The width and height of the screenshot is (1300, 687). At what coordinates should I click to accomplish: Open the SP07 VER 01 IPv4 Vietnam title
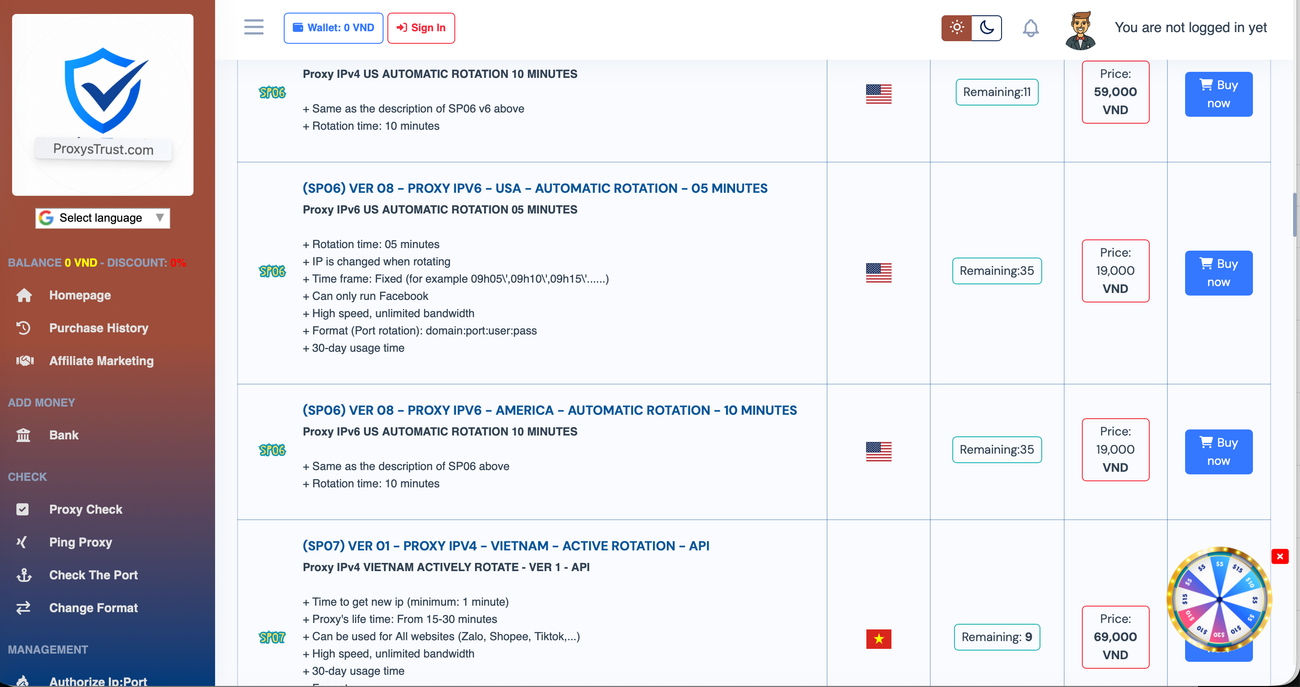(506, 546)
